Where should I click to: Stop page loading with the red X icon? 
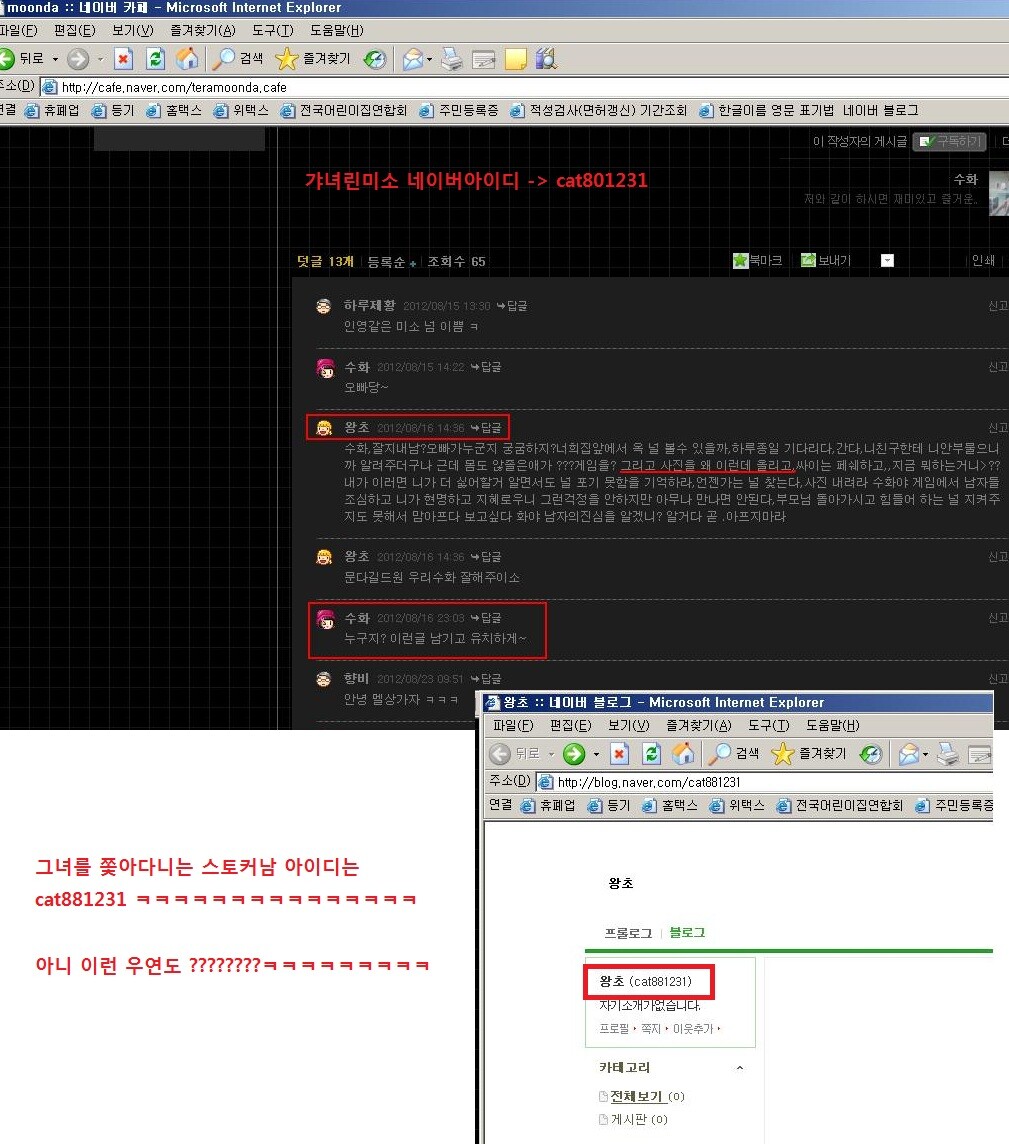[x=123, y=58]
